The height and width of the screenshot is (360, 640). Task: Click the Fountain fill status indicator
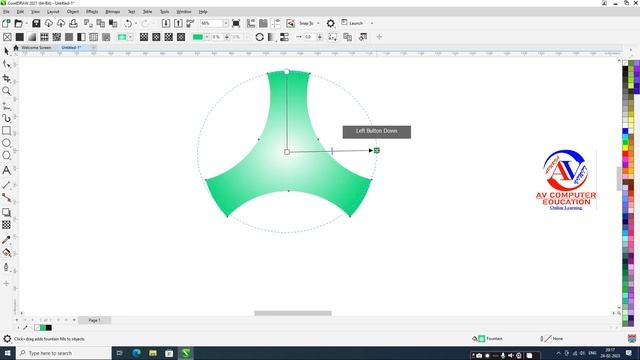coord(488,339)
